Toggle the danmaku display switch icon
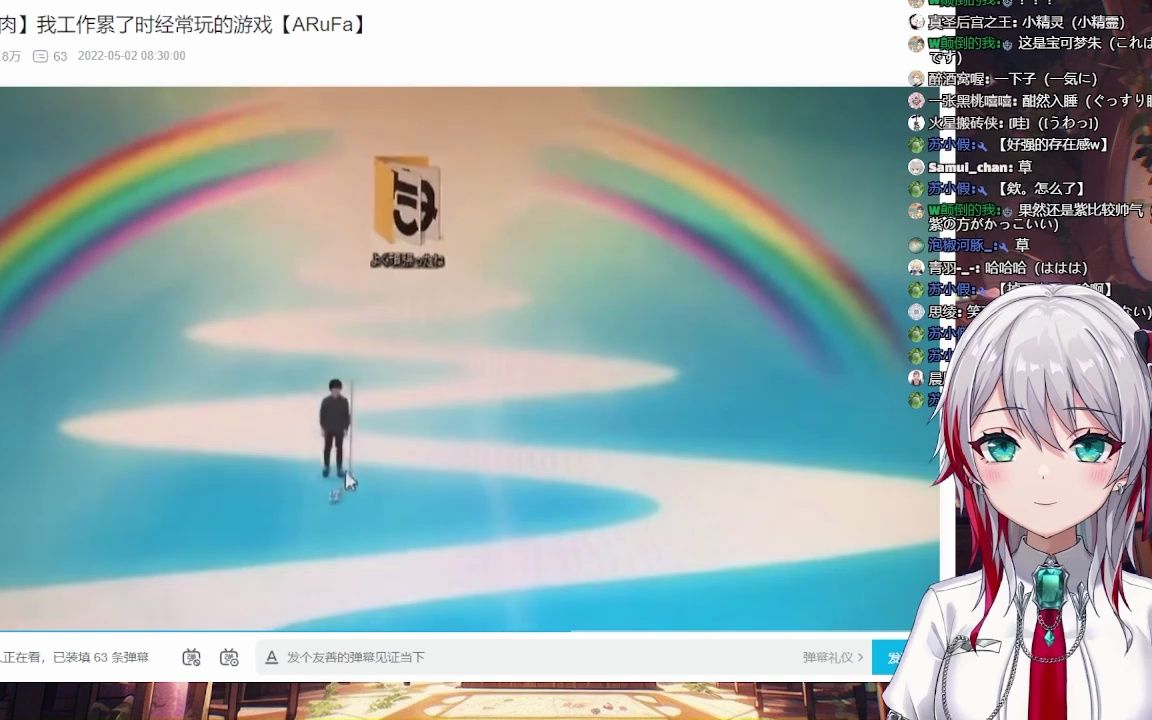Viewport: 1152px width, 720px height. click(191, 658)
